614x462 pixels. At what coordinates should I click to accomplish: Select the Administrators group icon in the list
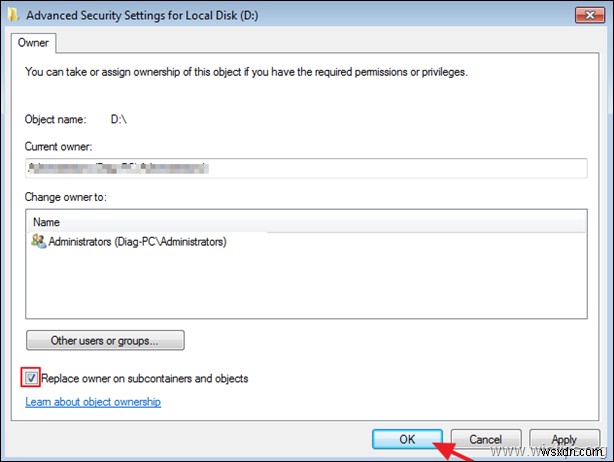point(39,241)
